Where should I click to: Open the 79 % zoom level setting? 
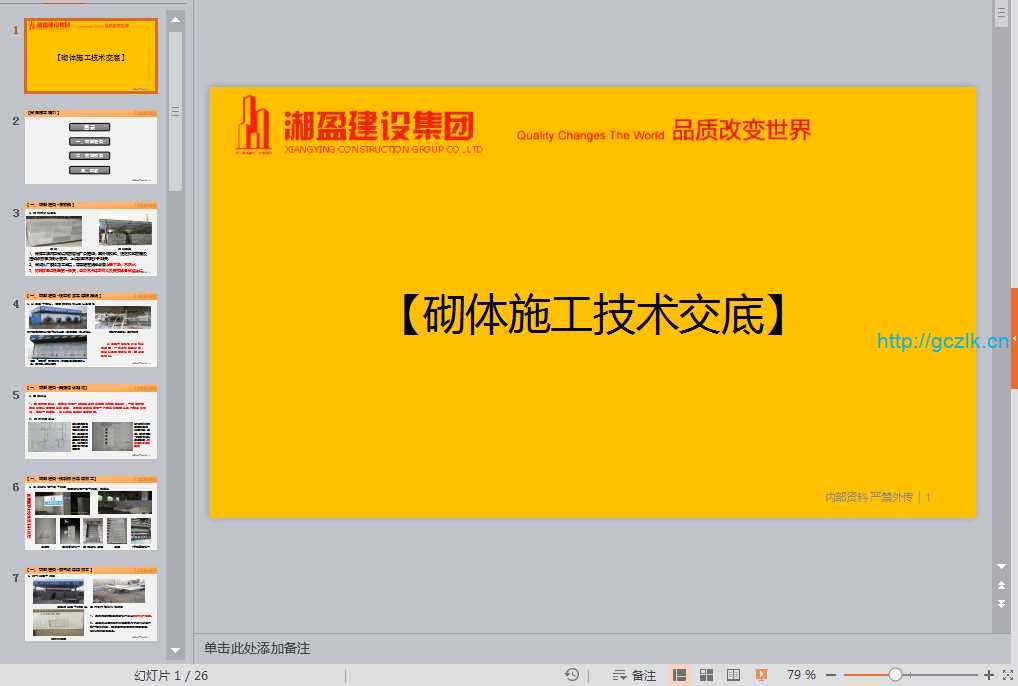click(x=801, y=675)
